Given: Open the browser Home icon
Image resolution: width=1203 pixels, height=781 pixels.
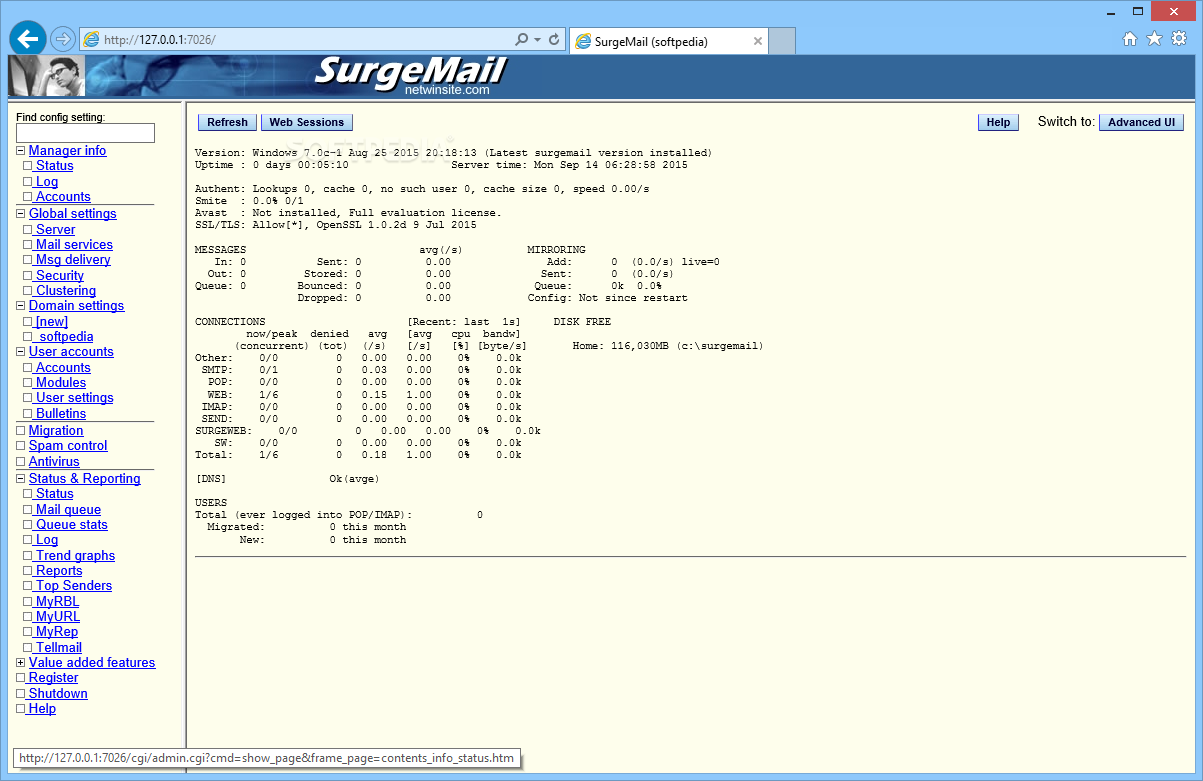Looking at the screenshot, I should (1130, 39).
